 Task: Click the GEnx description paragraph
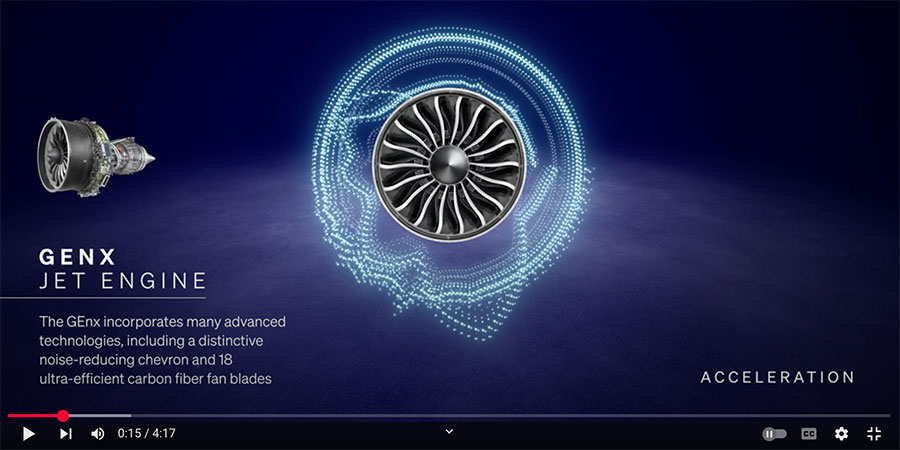click(162, 350)
